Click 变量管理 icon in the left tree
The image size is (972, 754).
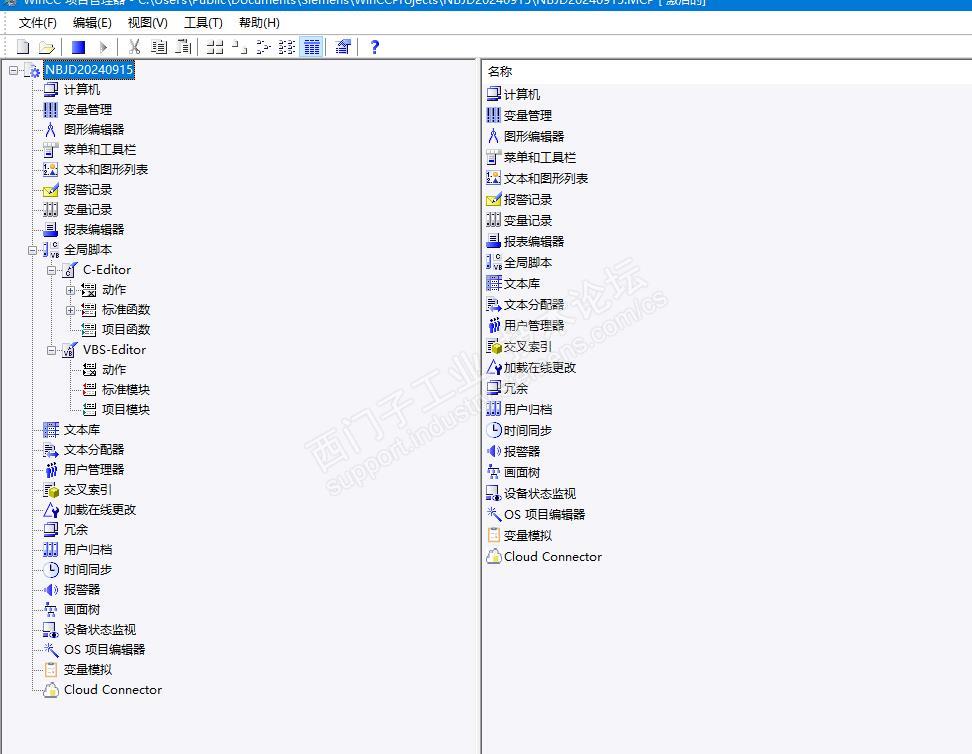click(x=51, y=110)
